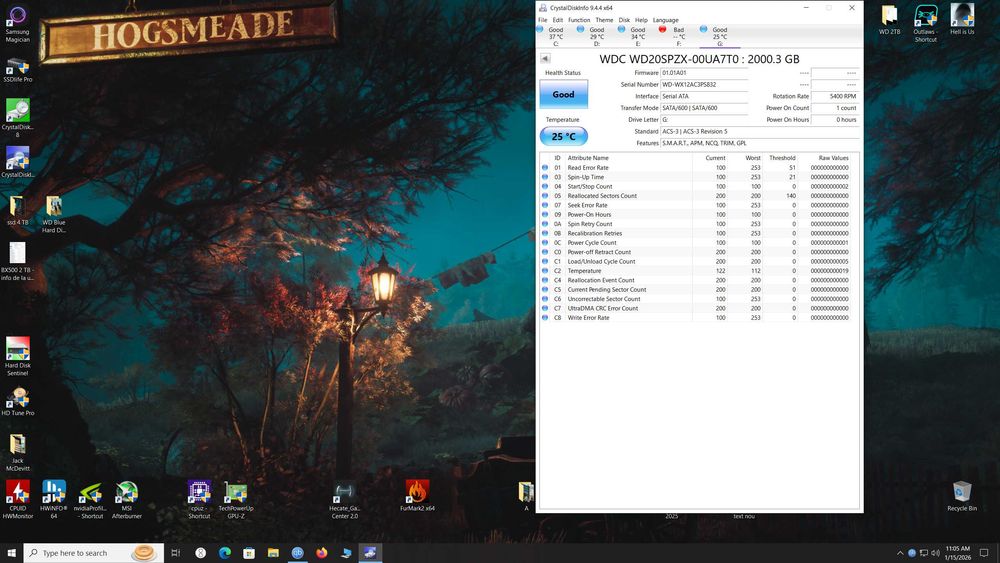Screen dimensions: 1000x563
Task: Open Task View on the taskbar
Action: click(176, 553)
